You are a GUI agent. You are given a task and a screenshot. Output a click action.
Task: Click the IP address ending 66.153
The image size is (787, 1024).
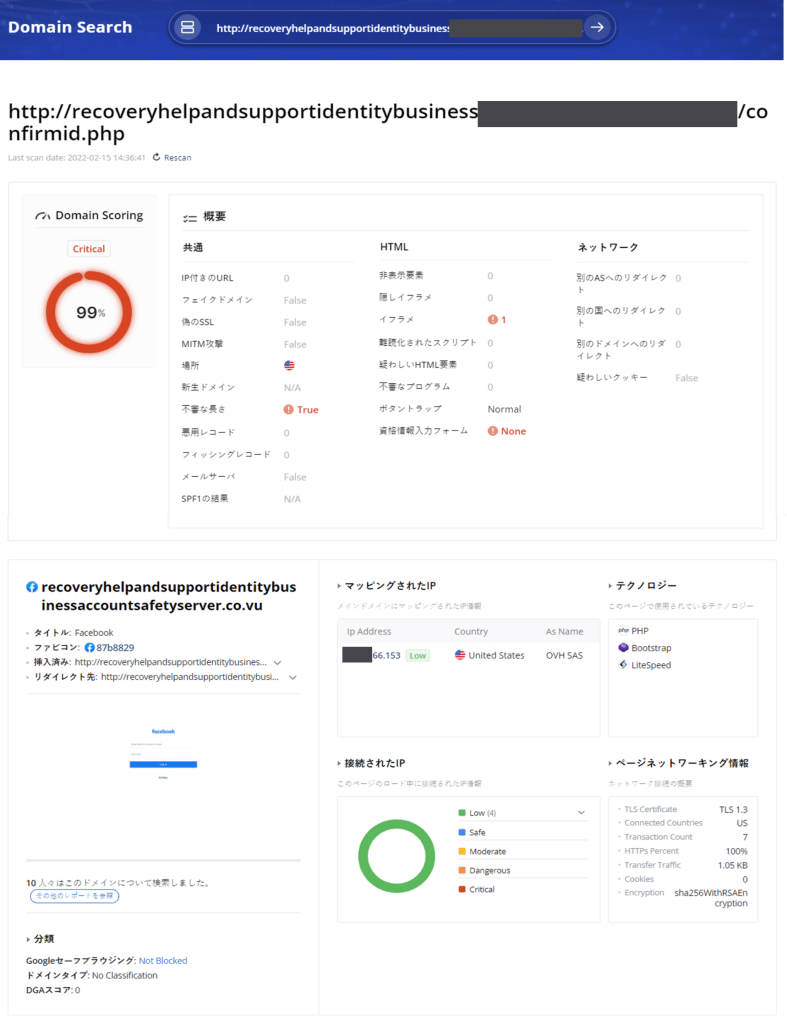(371, 655)
